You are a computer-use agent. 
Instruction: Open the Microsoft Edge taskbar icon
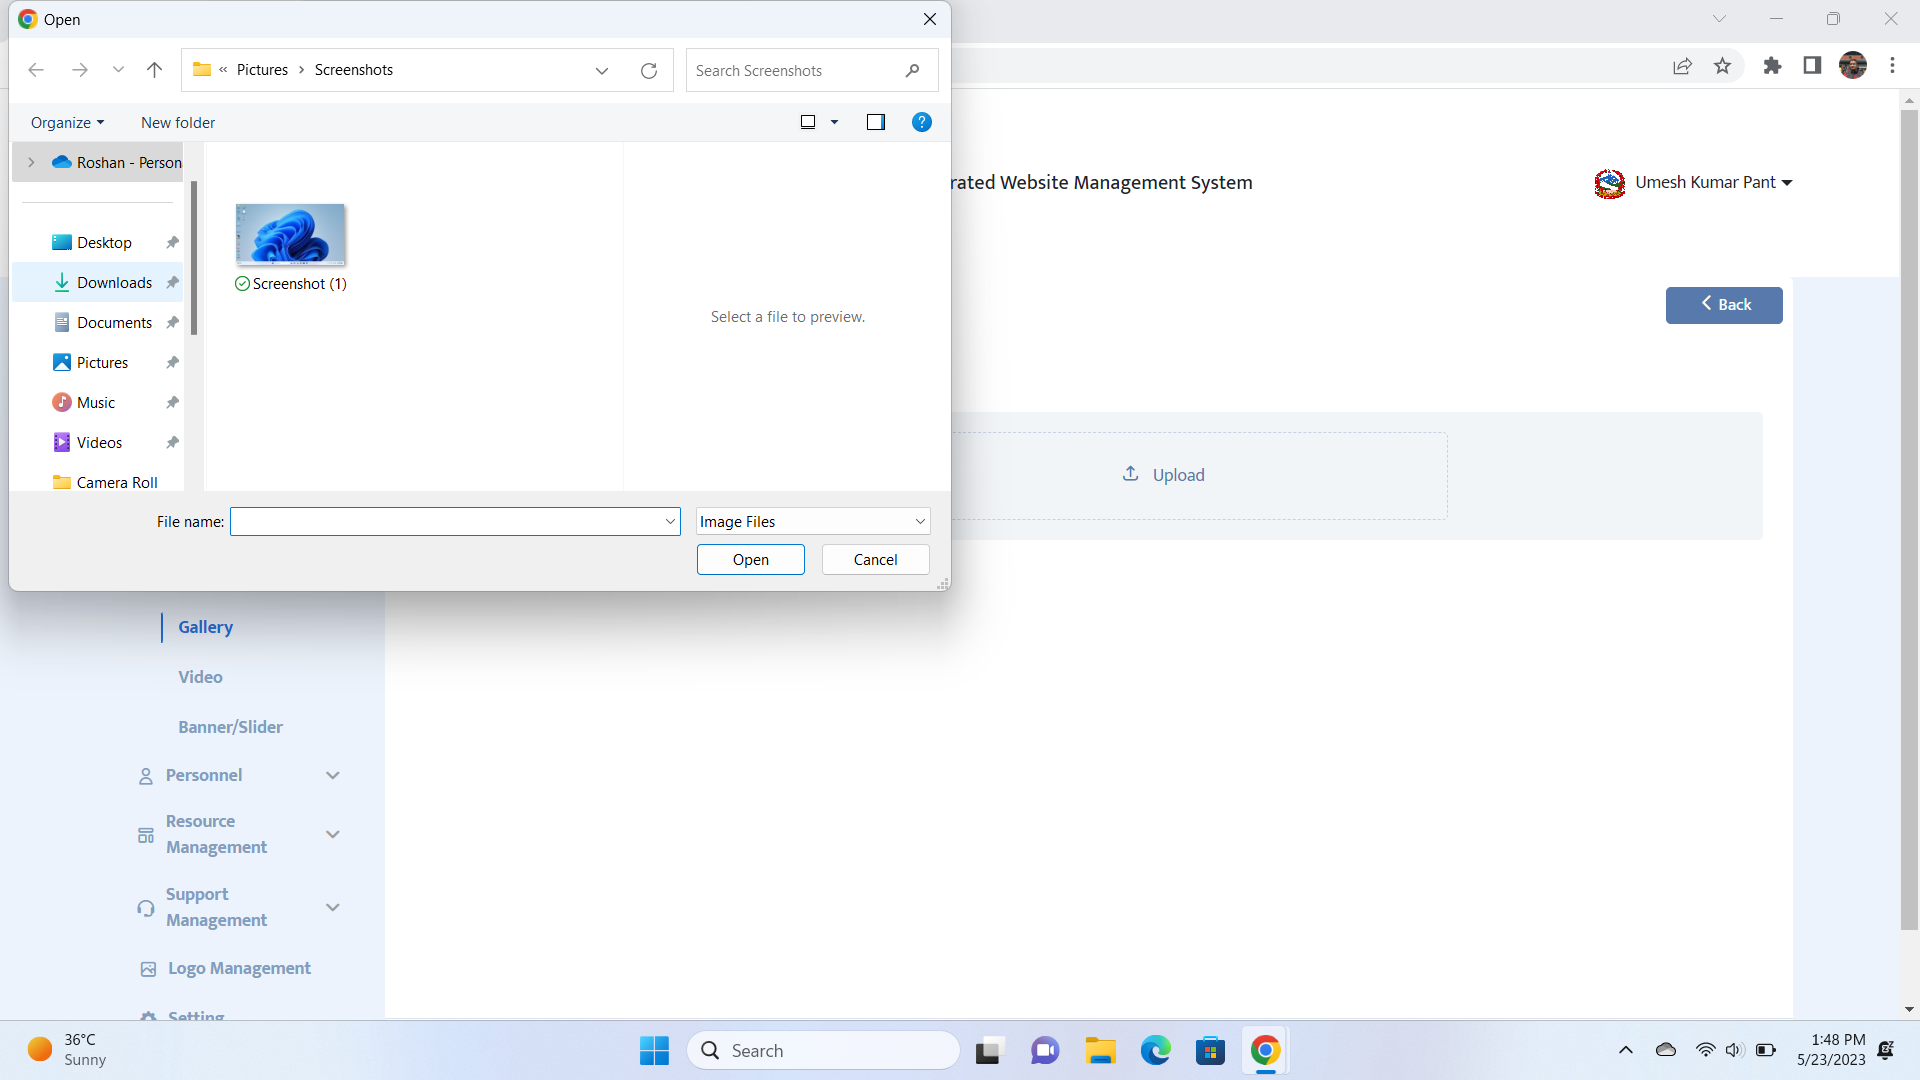click(1155, 1051)
